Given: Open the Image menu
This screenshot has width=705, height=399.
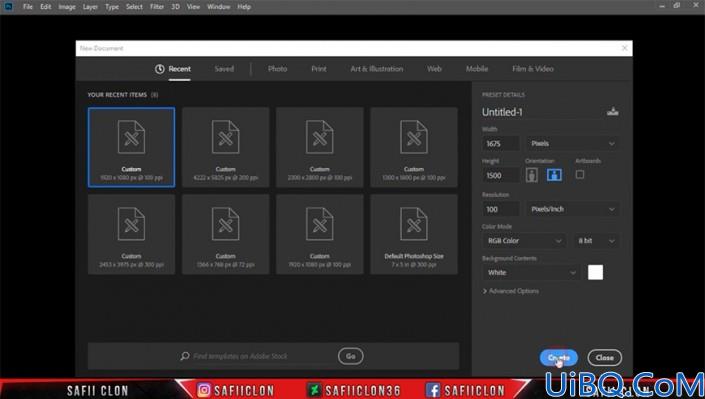Looking at the screenshot, I should (x=67, y=7).
